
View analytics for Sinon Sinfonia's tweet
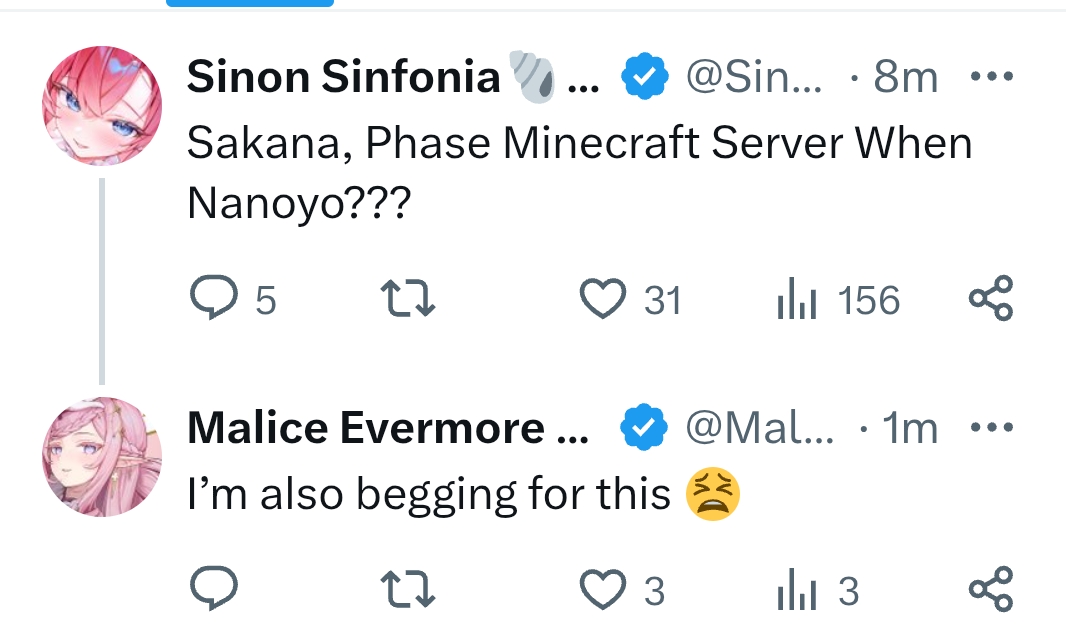click(797, 300)
